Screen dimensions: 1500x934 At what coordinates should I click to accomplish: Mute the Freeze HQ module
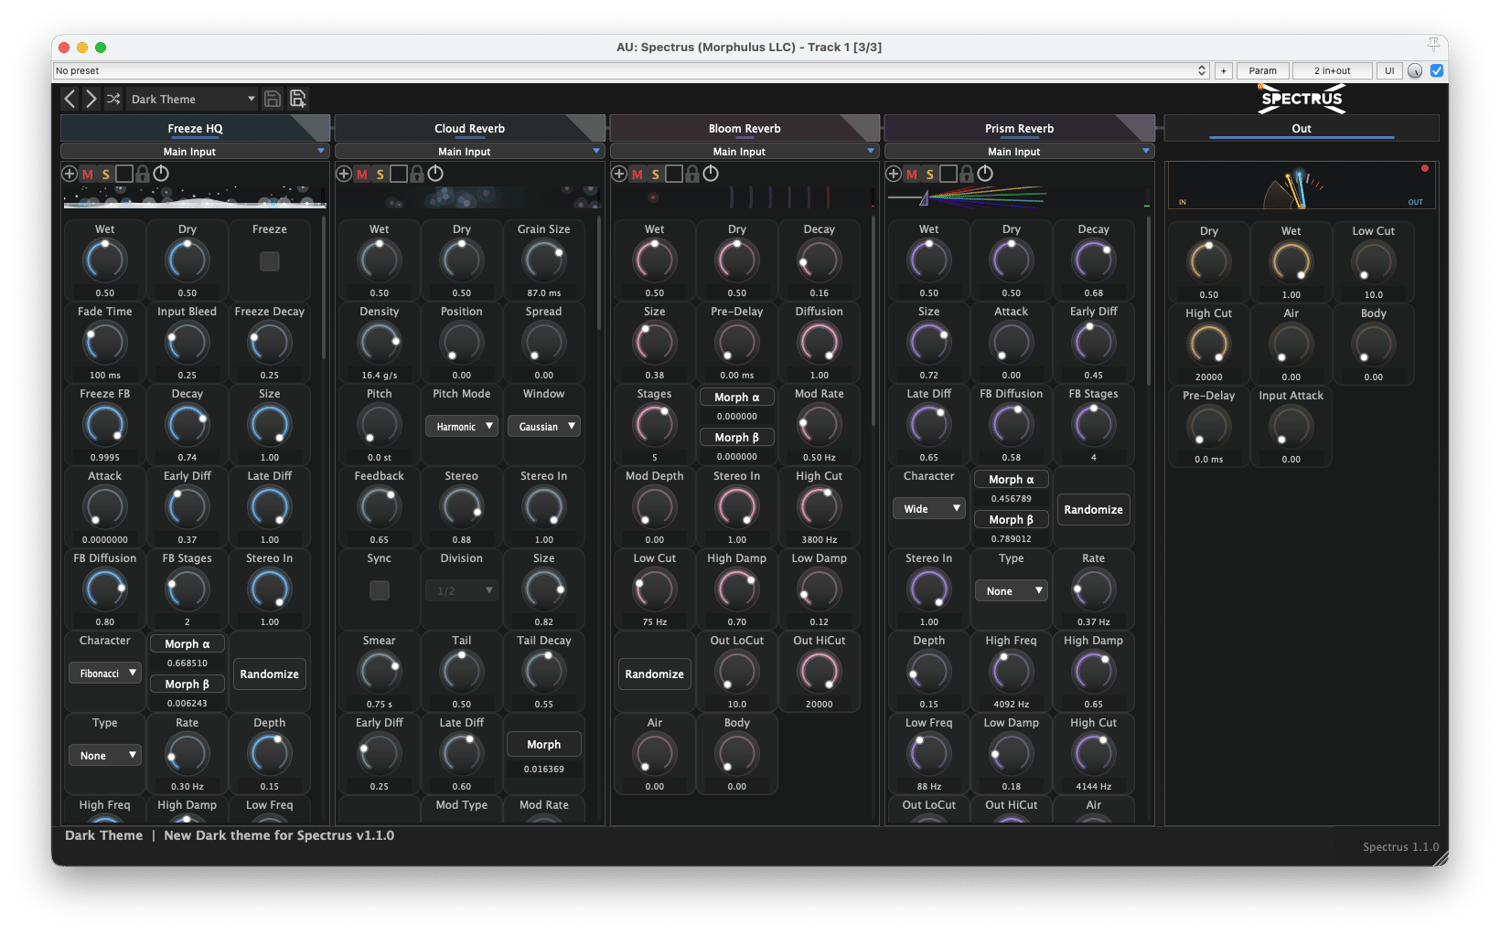point(88,174)
